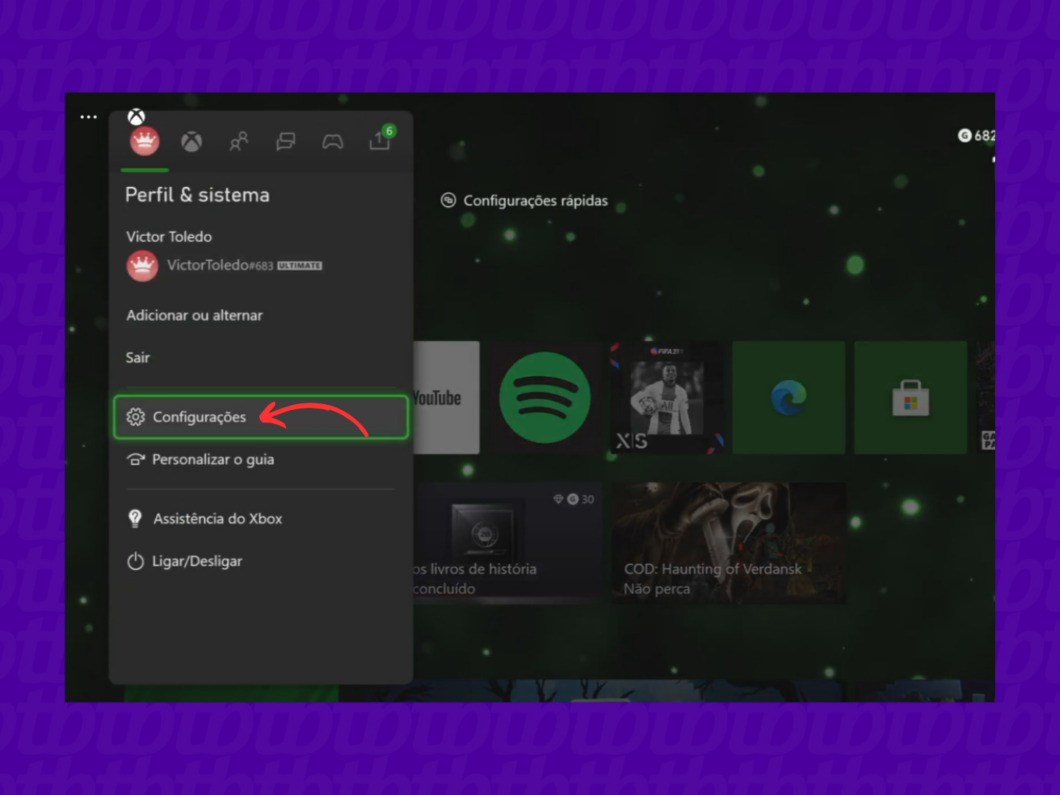Launch the Spotify tile

coord(545,396)
